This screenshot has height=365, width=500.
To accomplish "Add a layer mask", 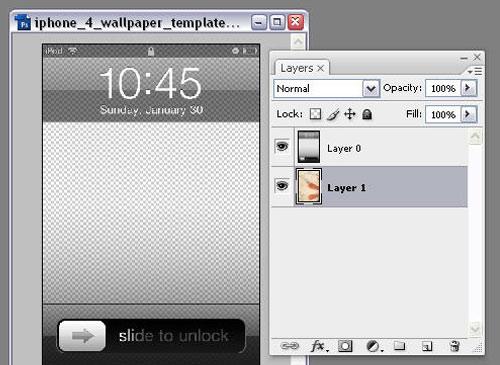I will [345, 346].
